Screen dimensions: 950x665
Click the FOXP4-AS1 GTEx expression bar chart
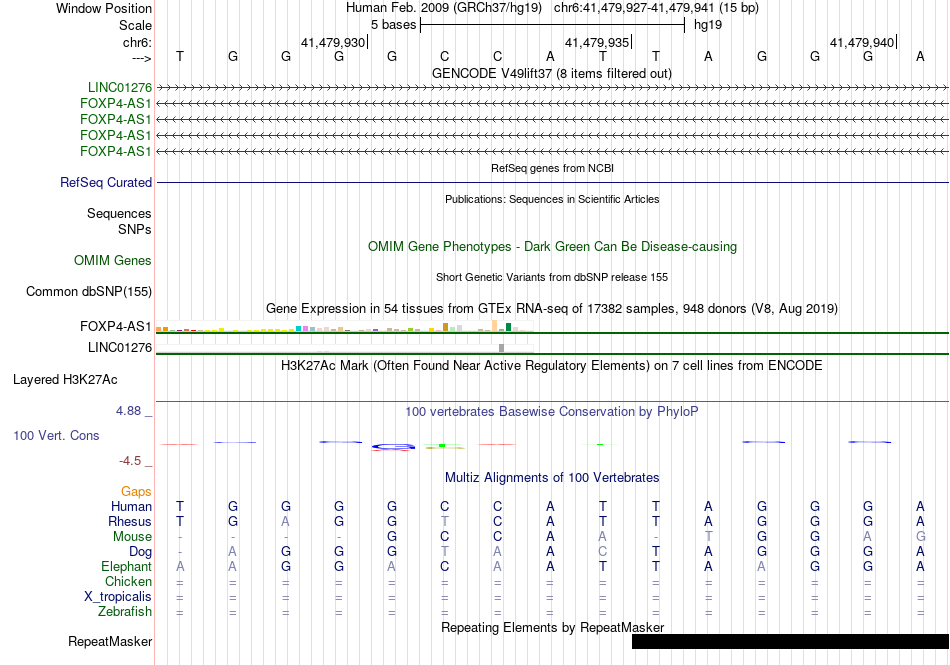[x=344, y=326]
